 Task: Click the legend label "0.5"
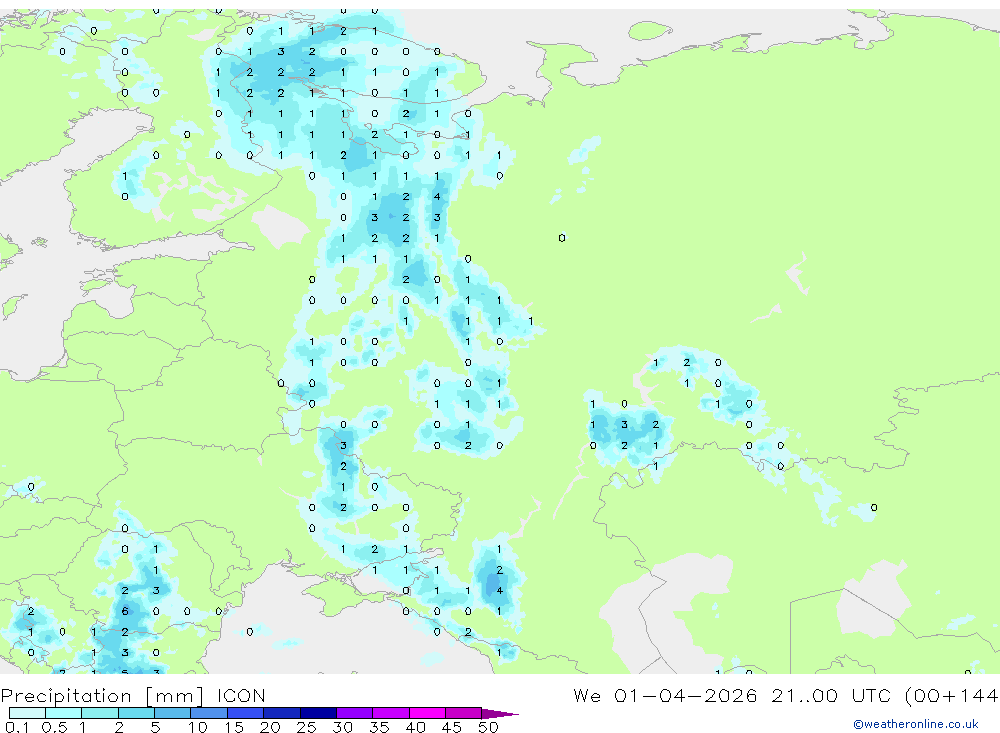tap(54, 727)
